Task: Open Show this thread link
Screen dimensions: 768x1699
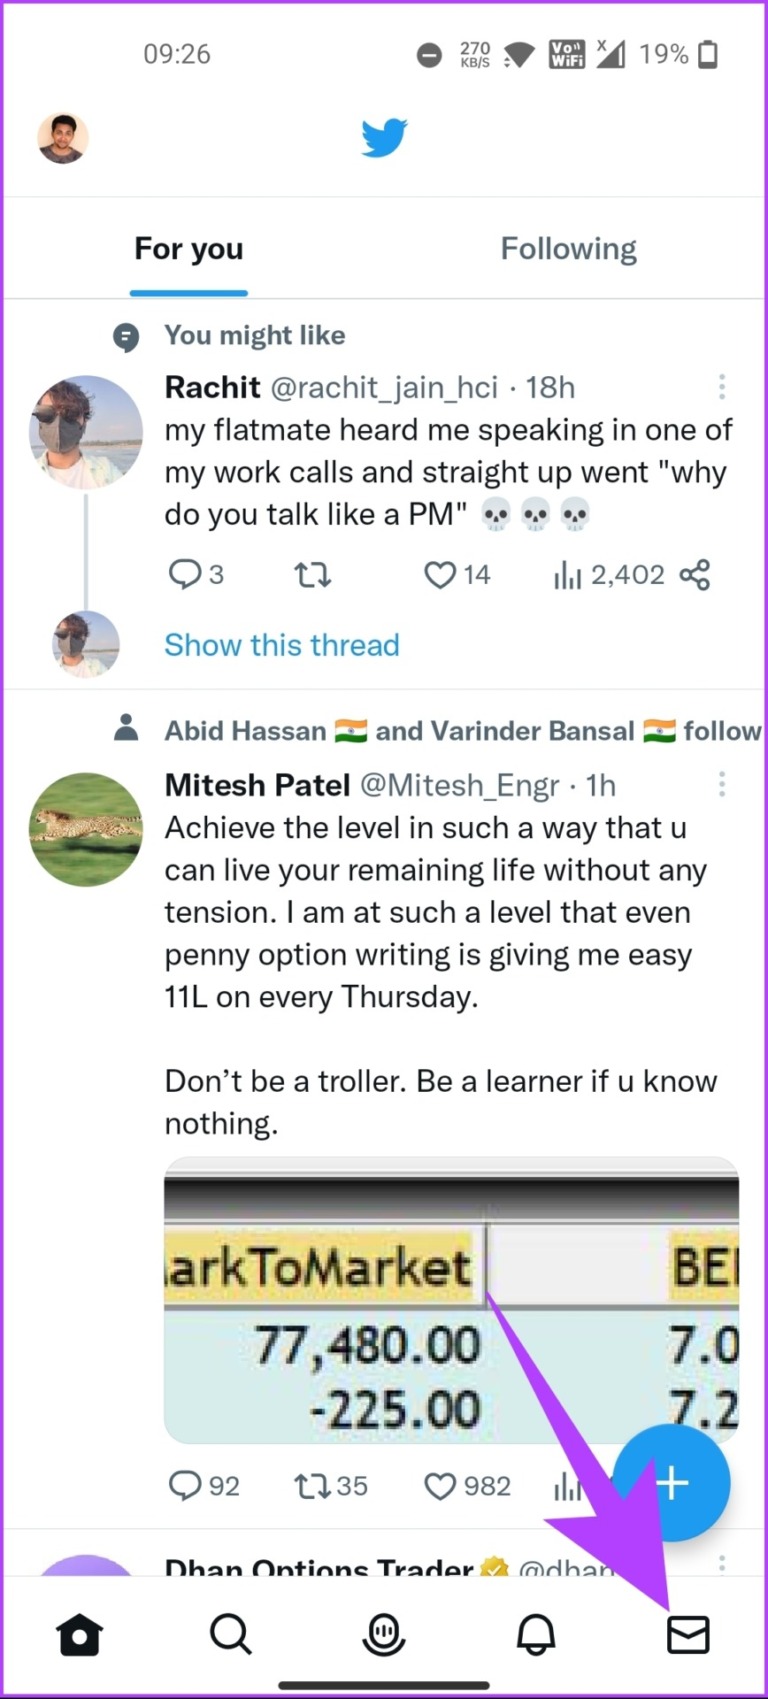Action: pos(281,645)
